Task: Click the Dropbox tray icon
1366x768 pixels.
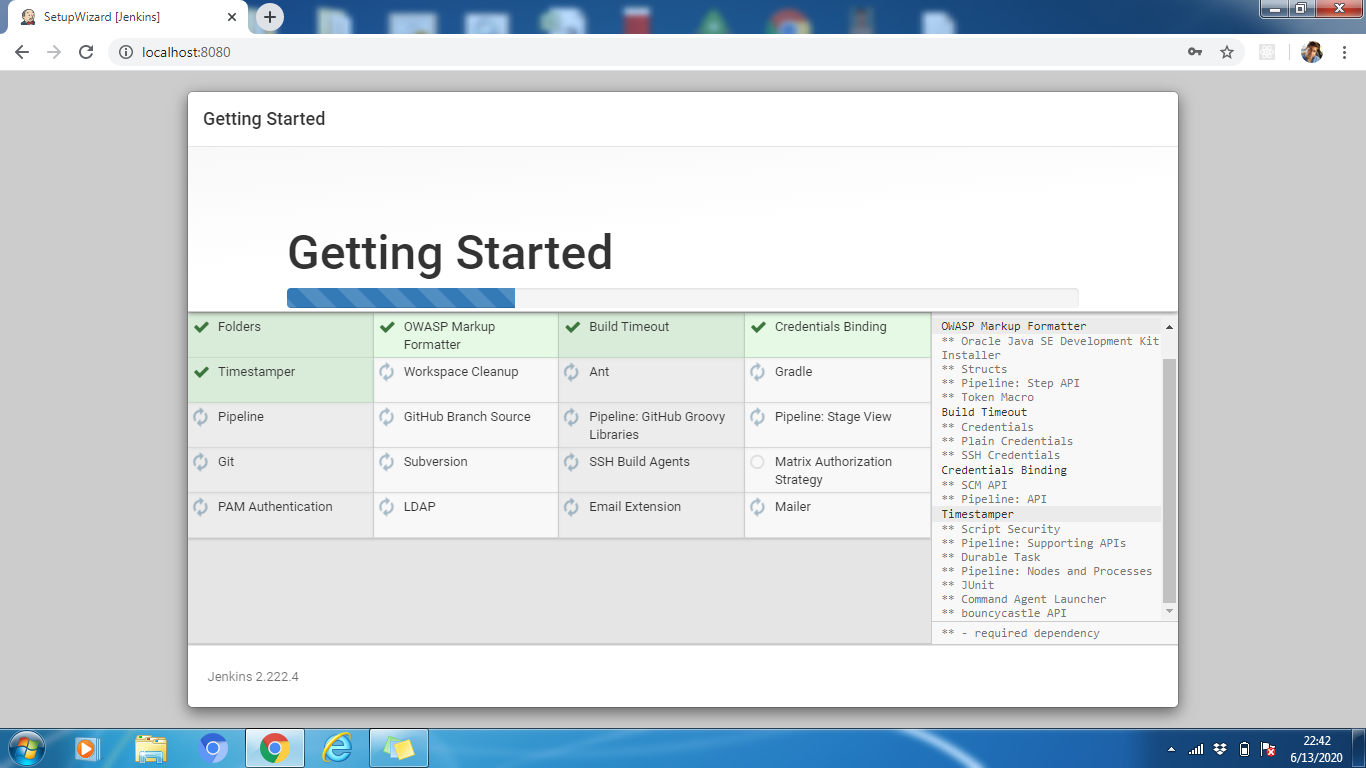Action: (1220, 749)
